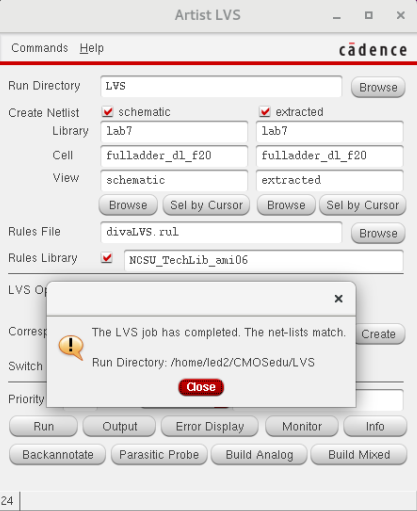Click the schematic Cell field
The height and width of the screenshot is (511, 417).
(x=174, y=156)
